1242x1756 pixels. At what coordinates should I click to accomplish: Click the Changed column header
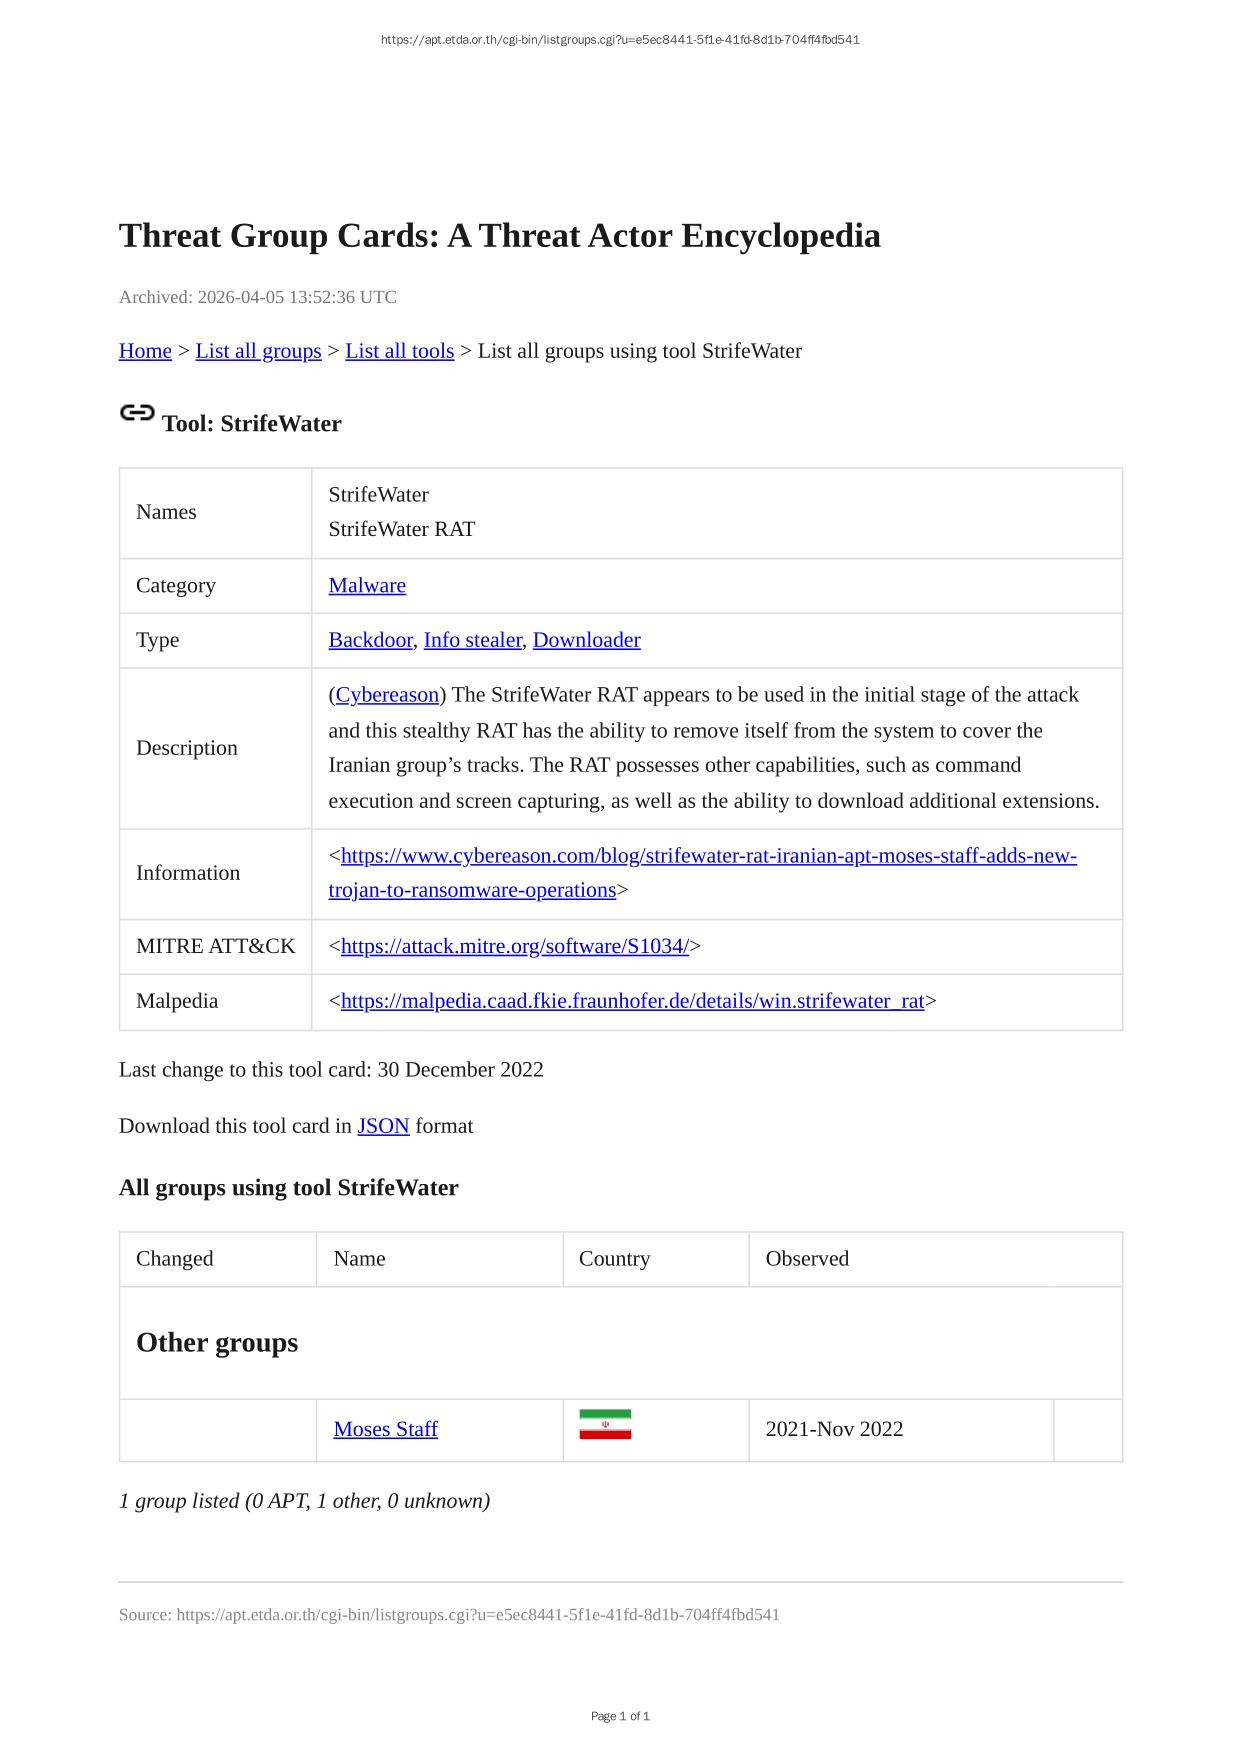coord(175,1259)
